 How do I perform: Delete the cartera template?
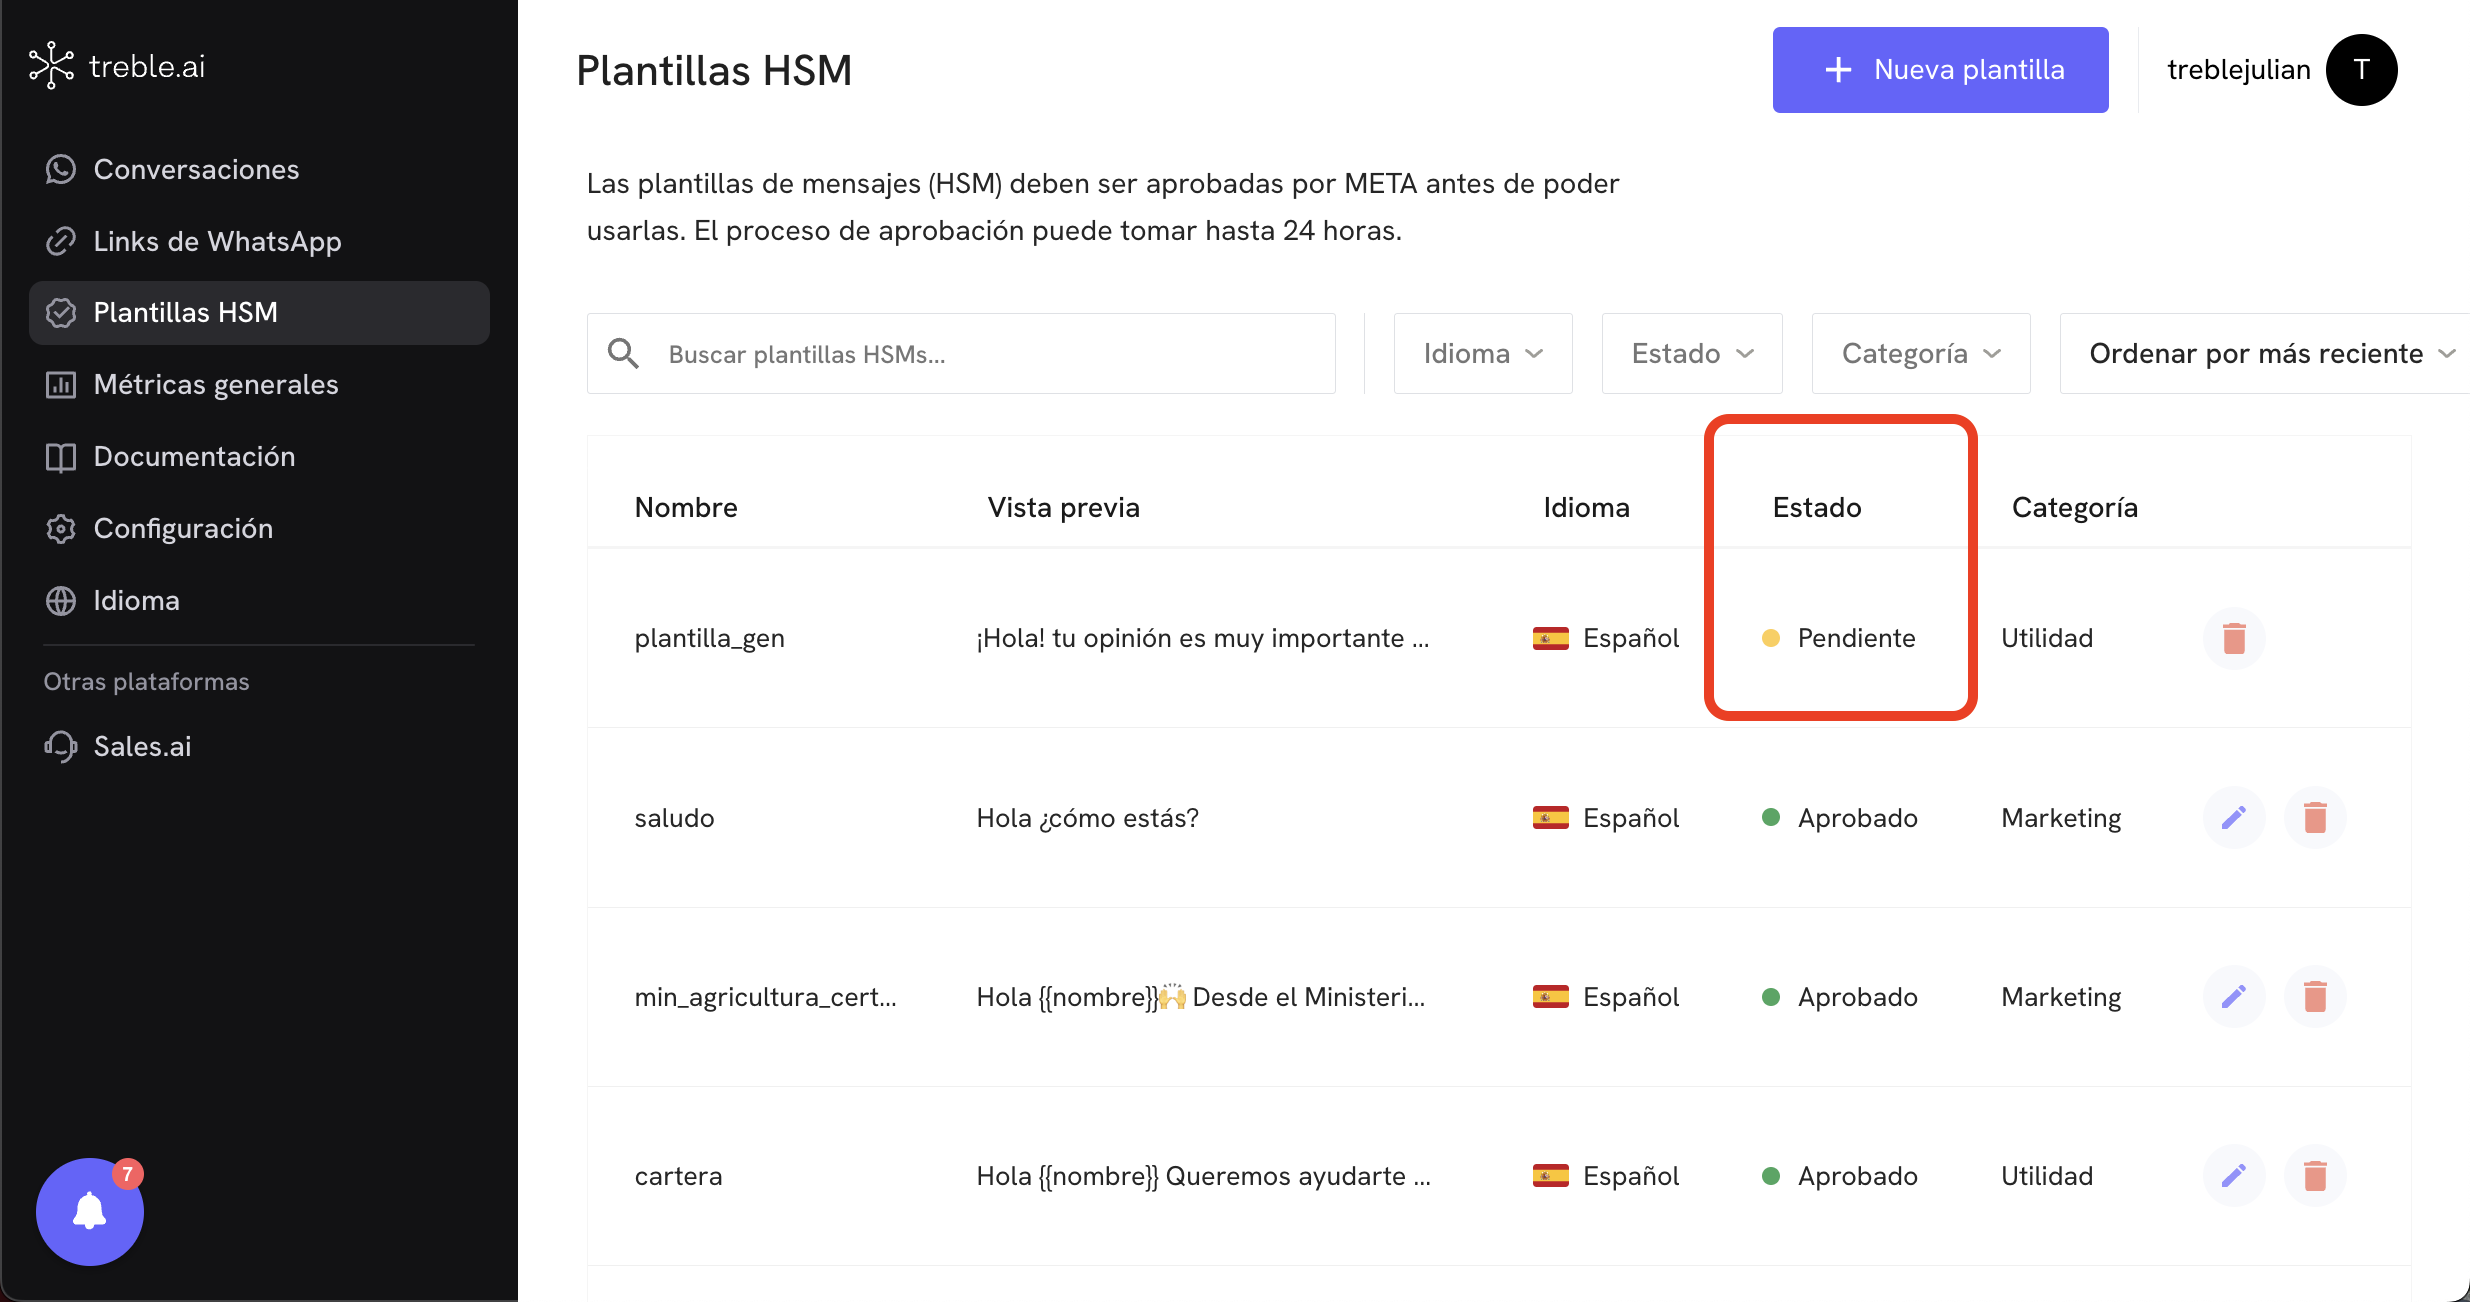click(2315, 1176)
